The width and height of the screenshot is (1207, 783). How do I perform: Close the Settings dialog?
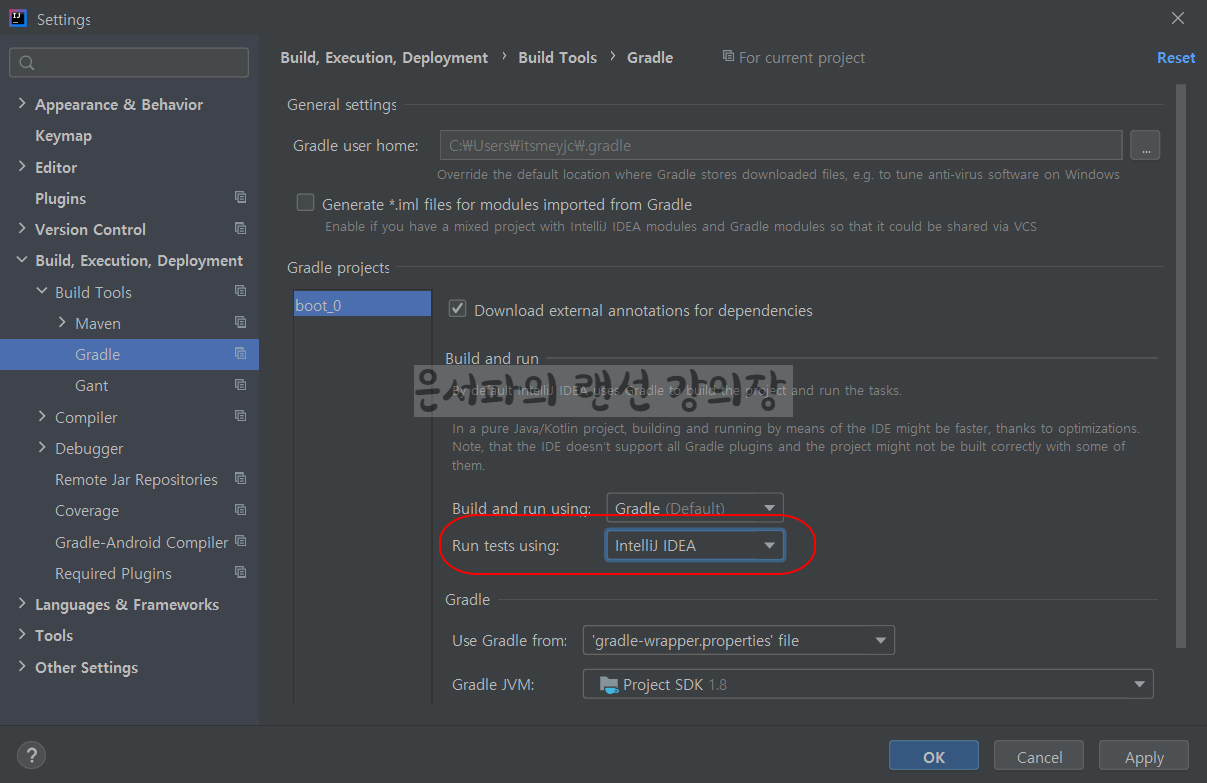pos(1179,18)
